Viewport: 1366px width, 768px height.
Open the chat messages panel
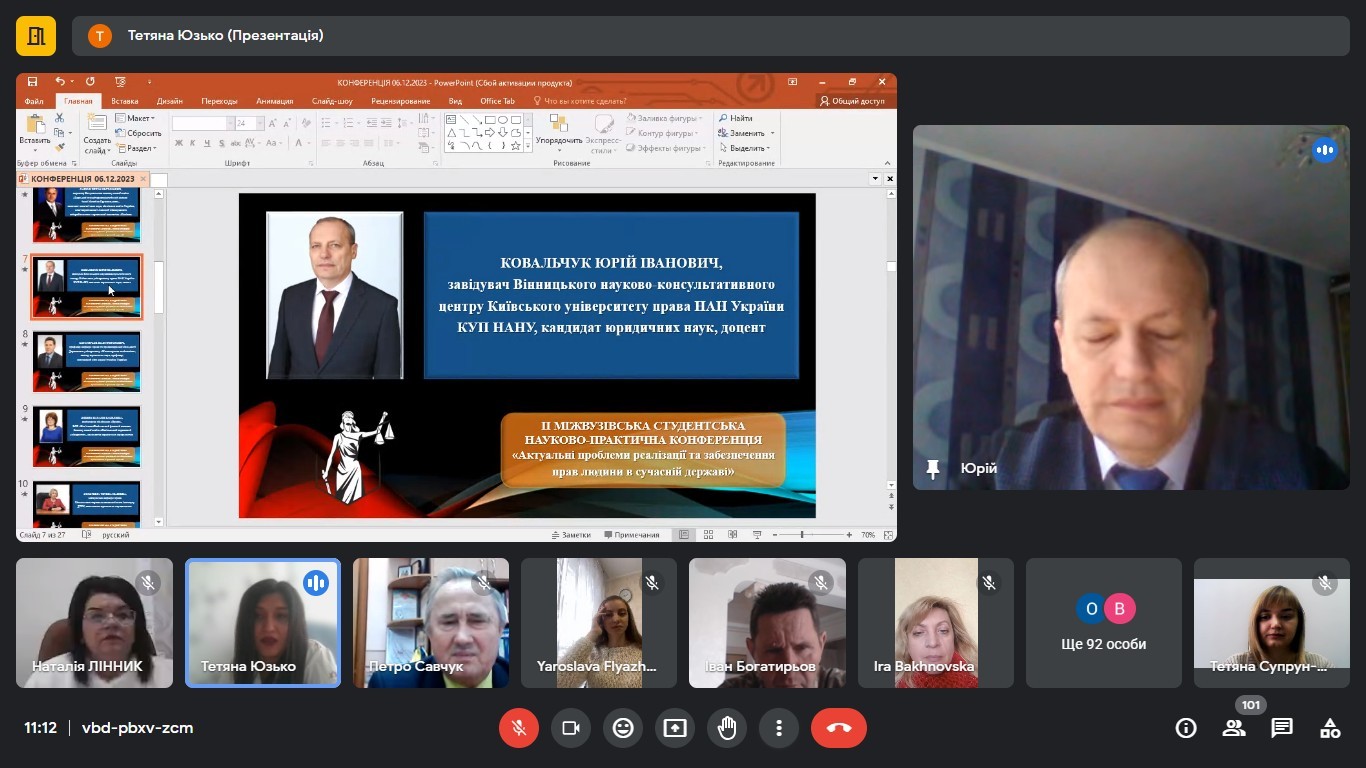coord(1282,728)
